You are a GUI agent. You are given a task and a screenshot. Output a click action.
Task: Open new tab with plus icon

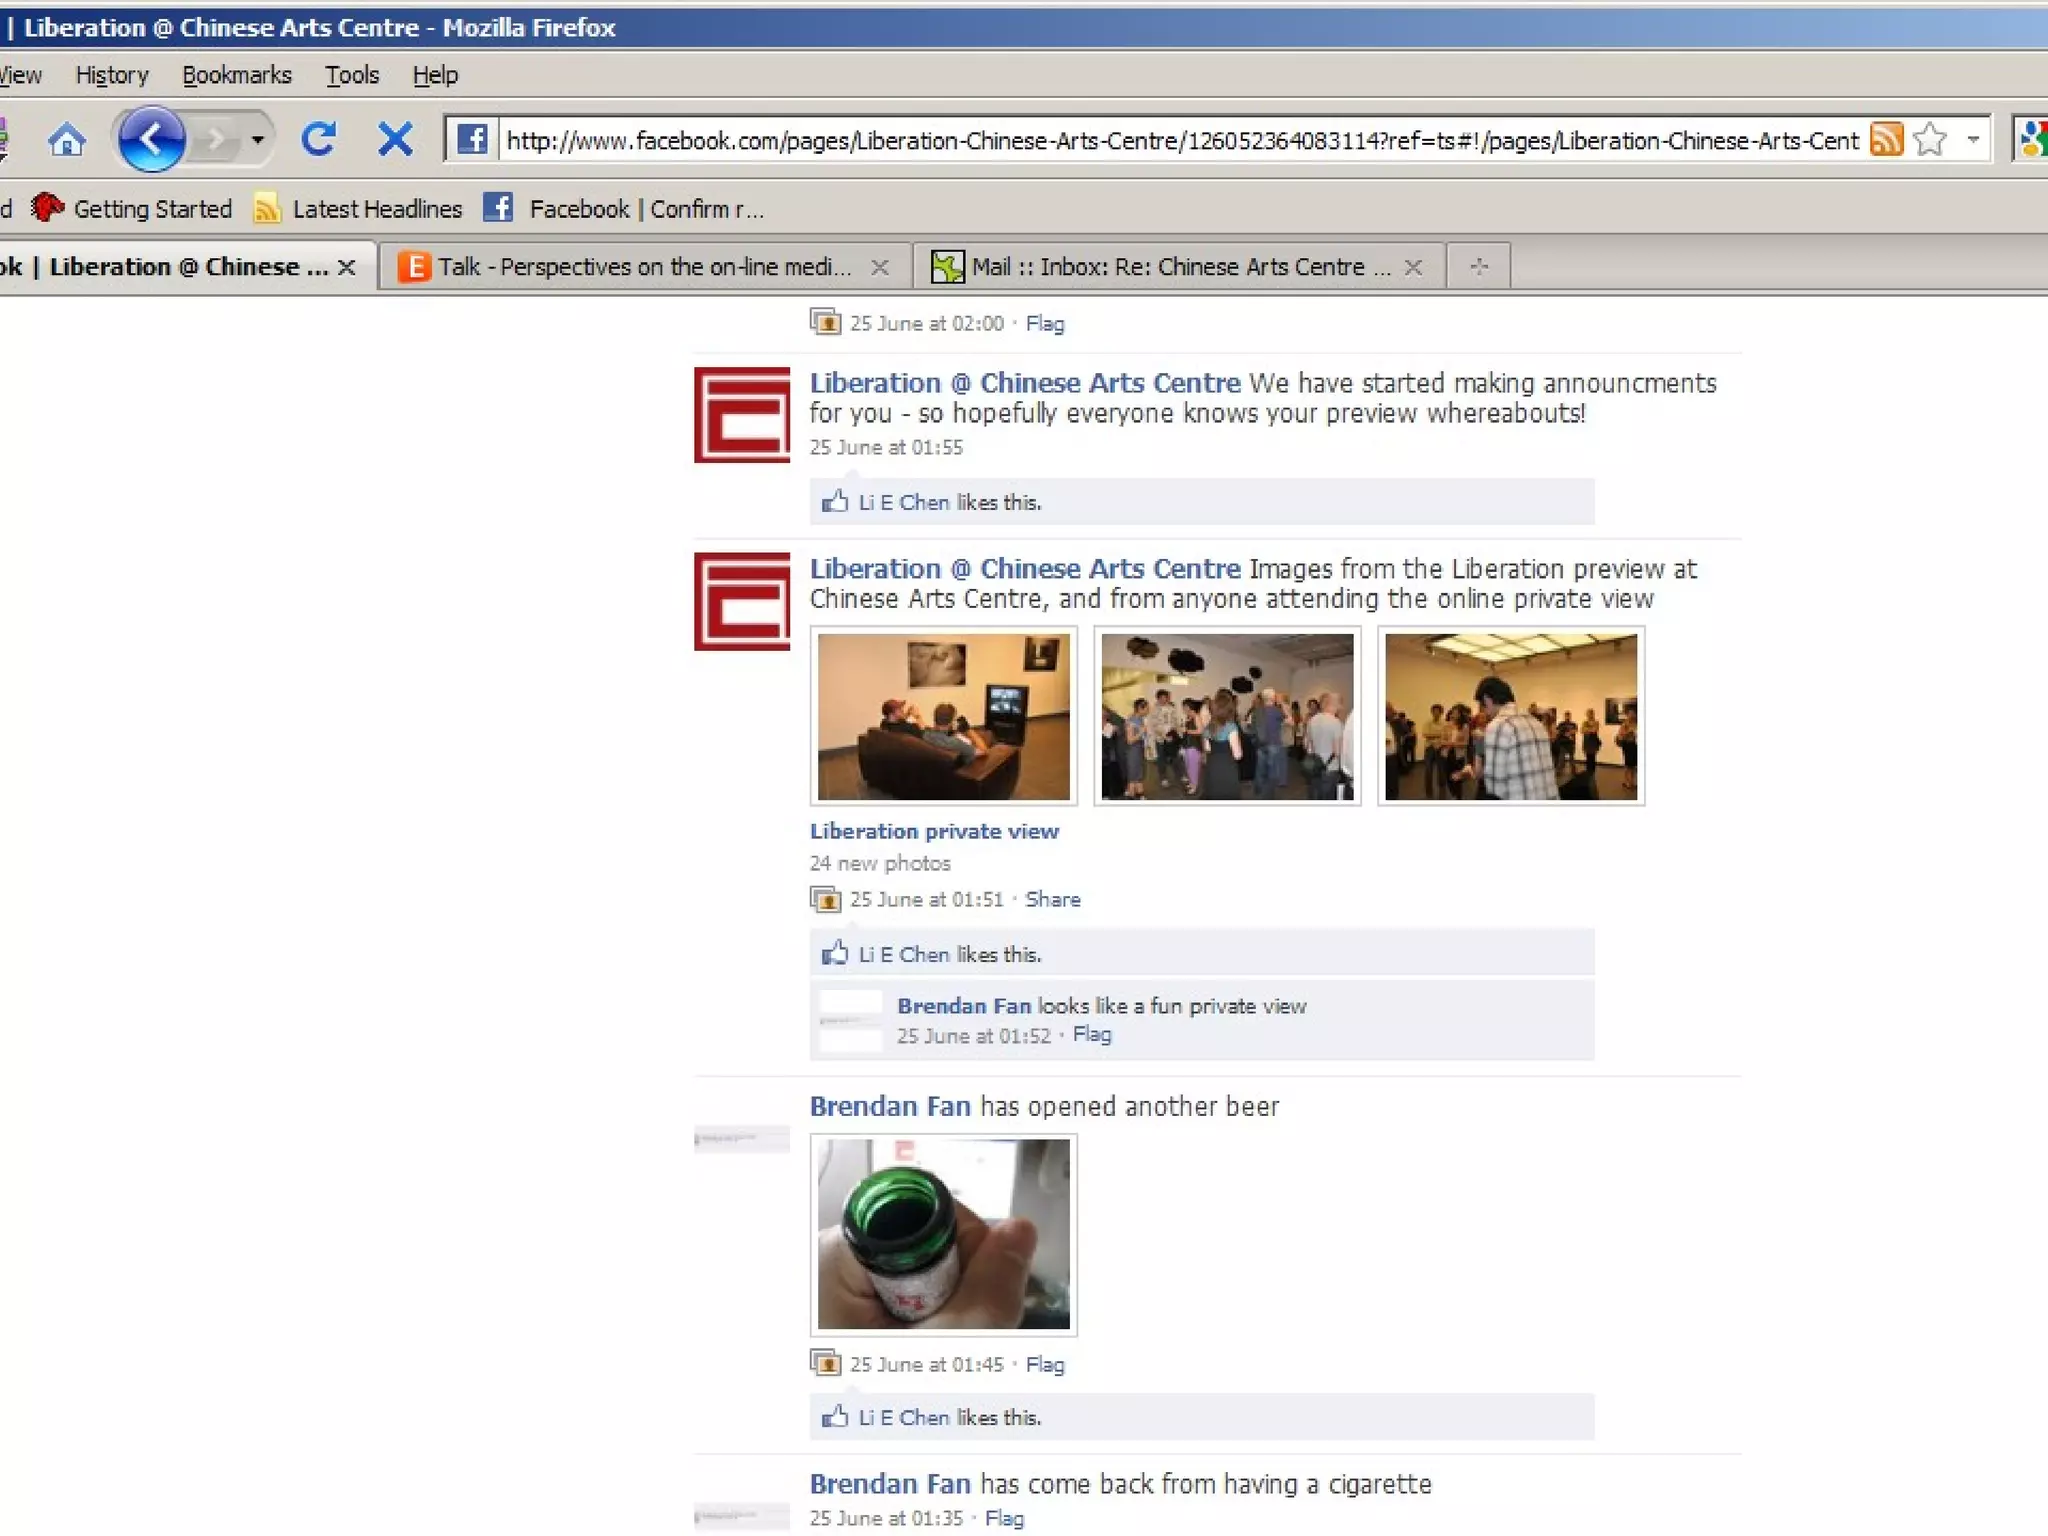[1479, 267]
